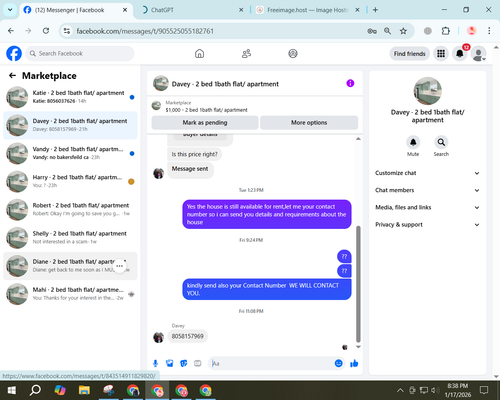Open Windows taskbar search
Viewport: 500px width, 400px height.
tap(35, 390)
